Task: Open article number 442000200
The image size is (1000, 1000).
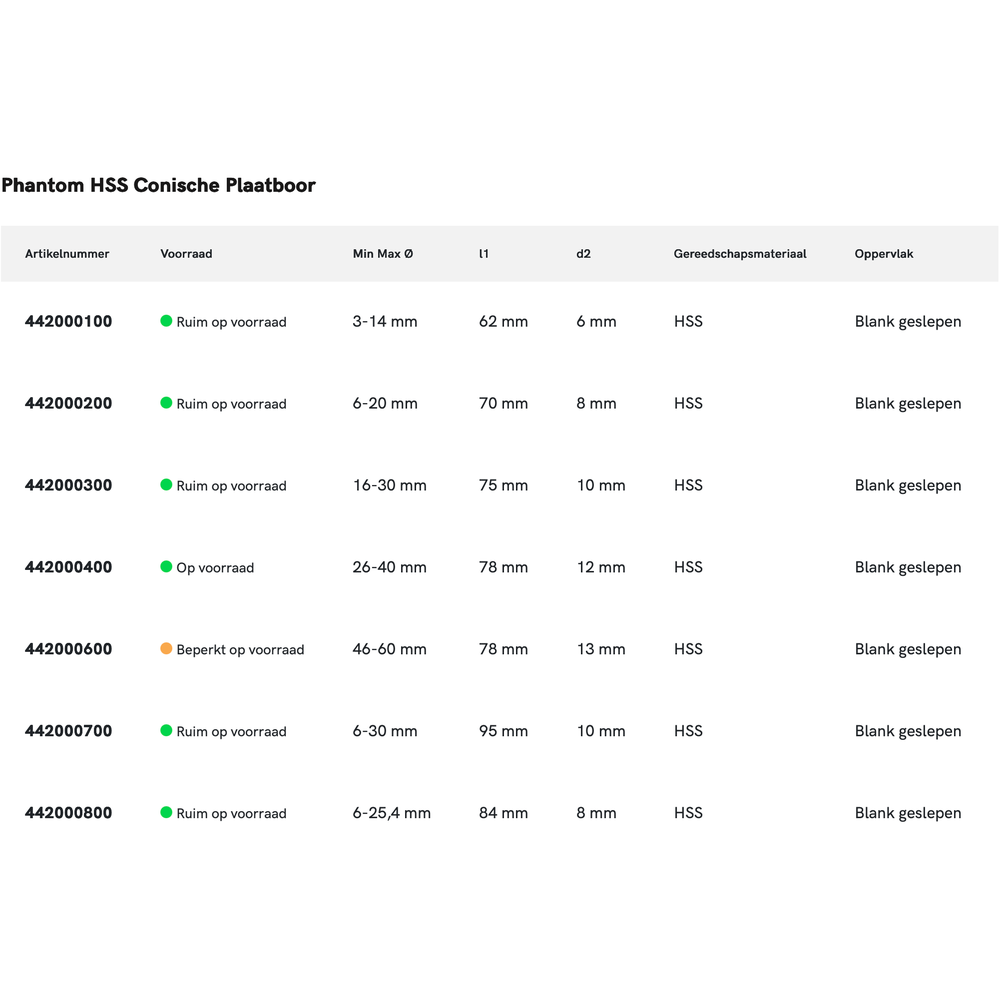Action: tap(69, 404)
